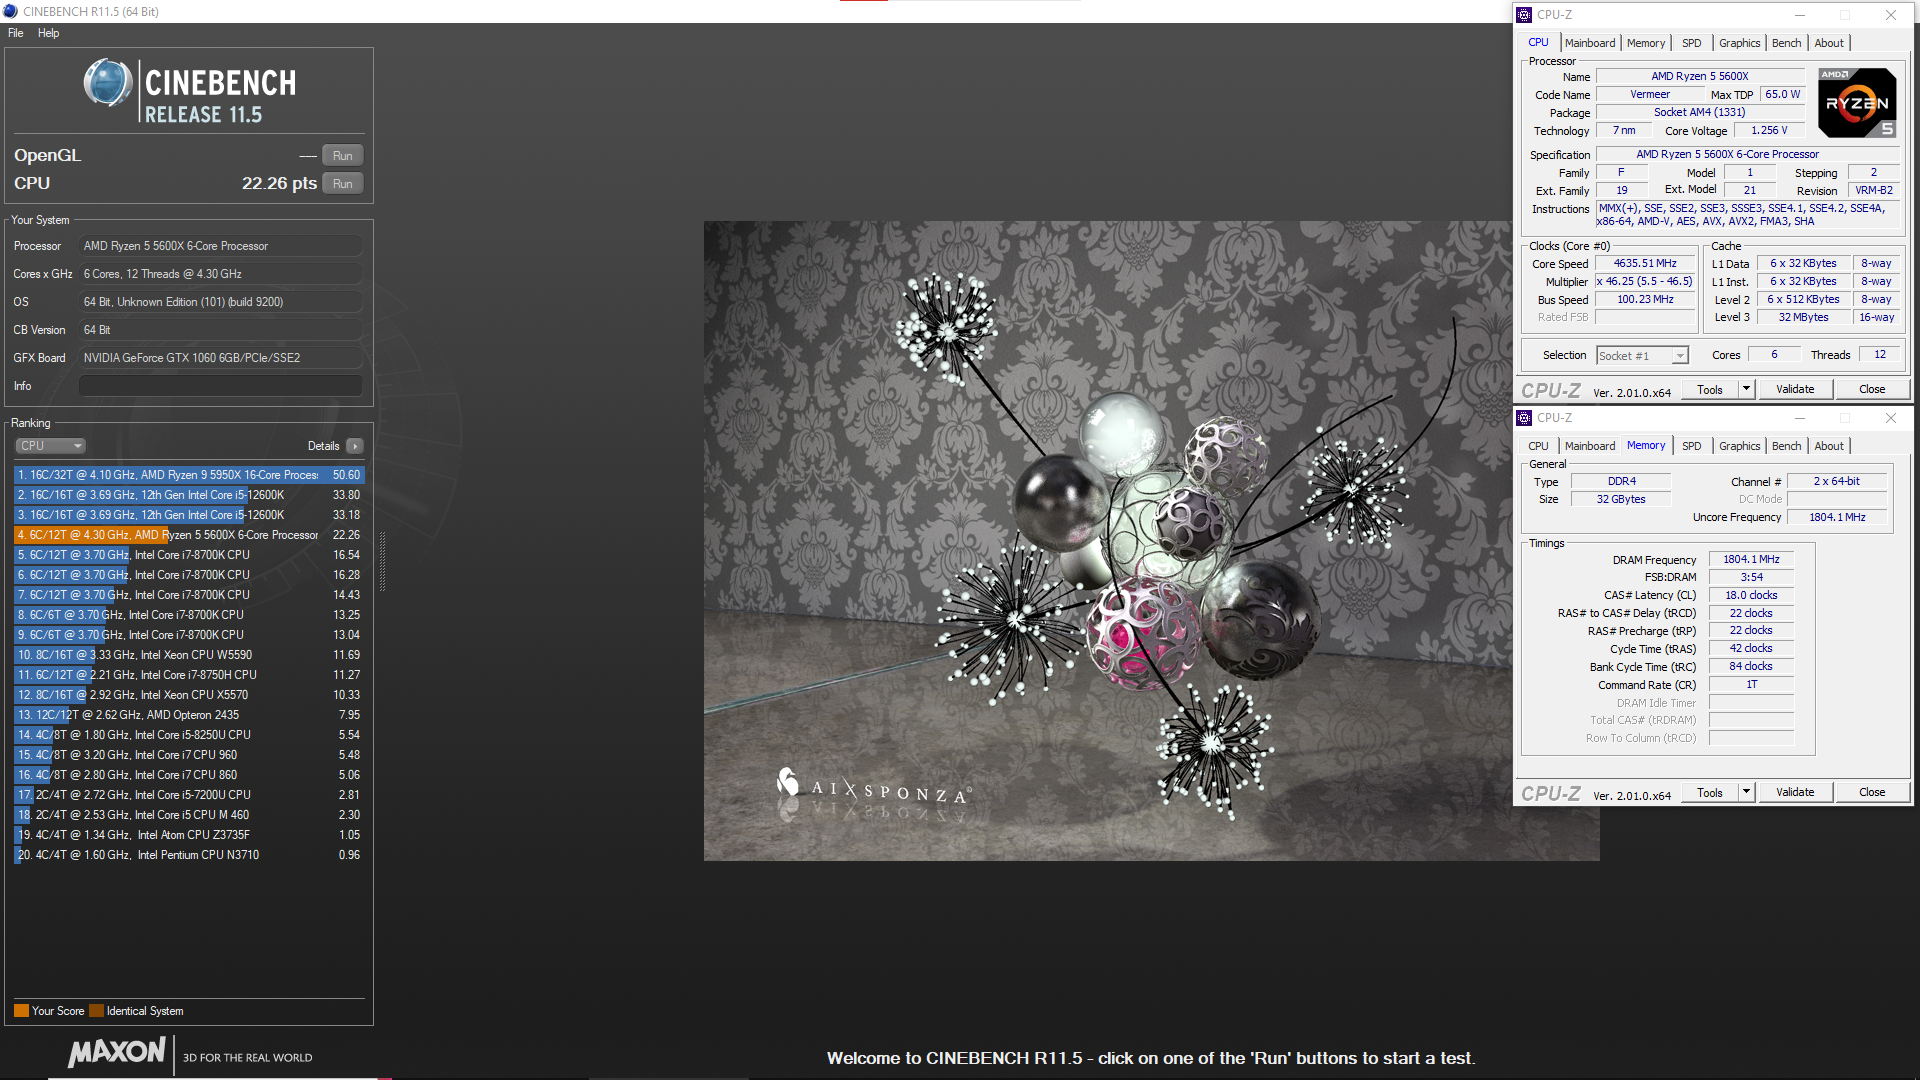Click Validate in lower CPU-Z window
This screenshot has width=1920, height=1080.
pyautogui.click(x=1795, y=793)
